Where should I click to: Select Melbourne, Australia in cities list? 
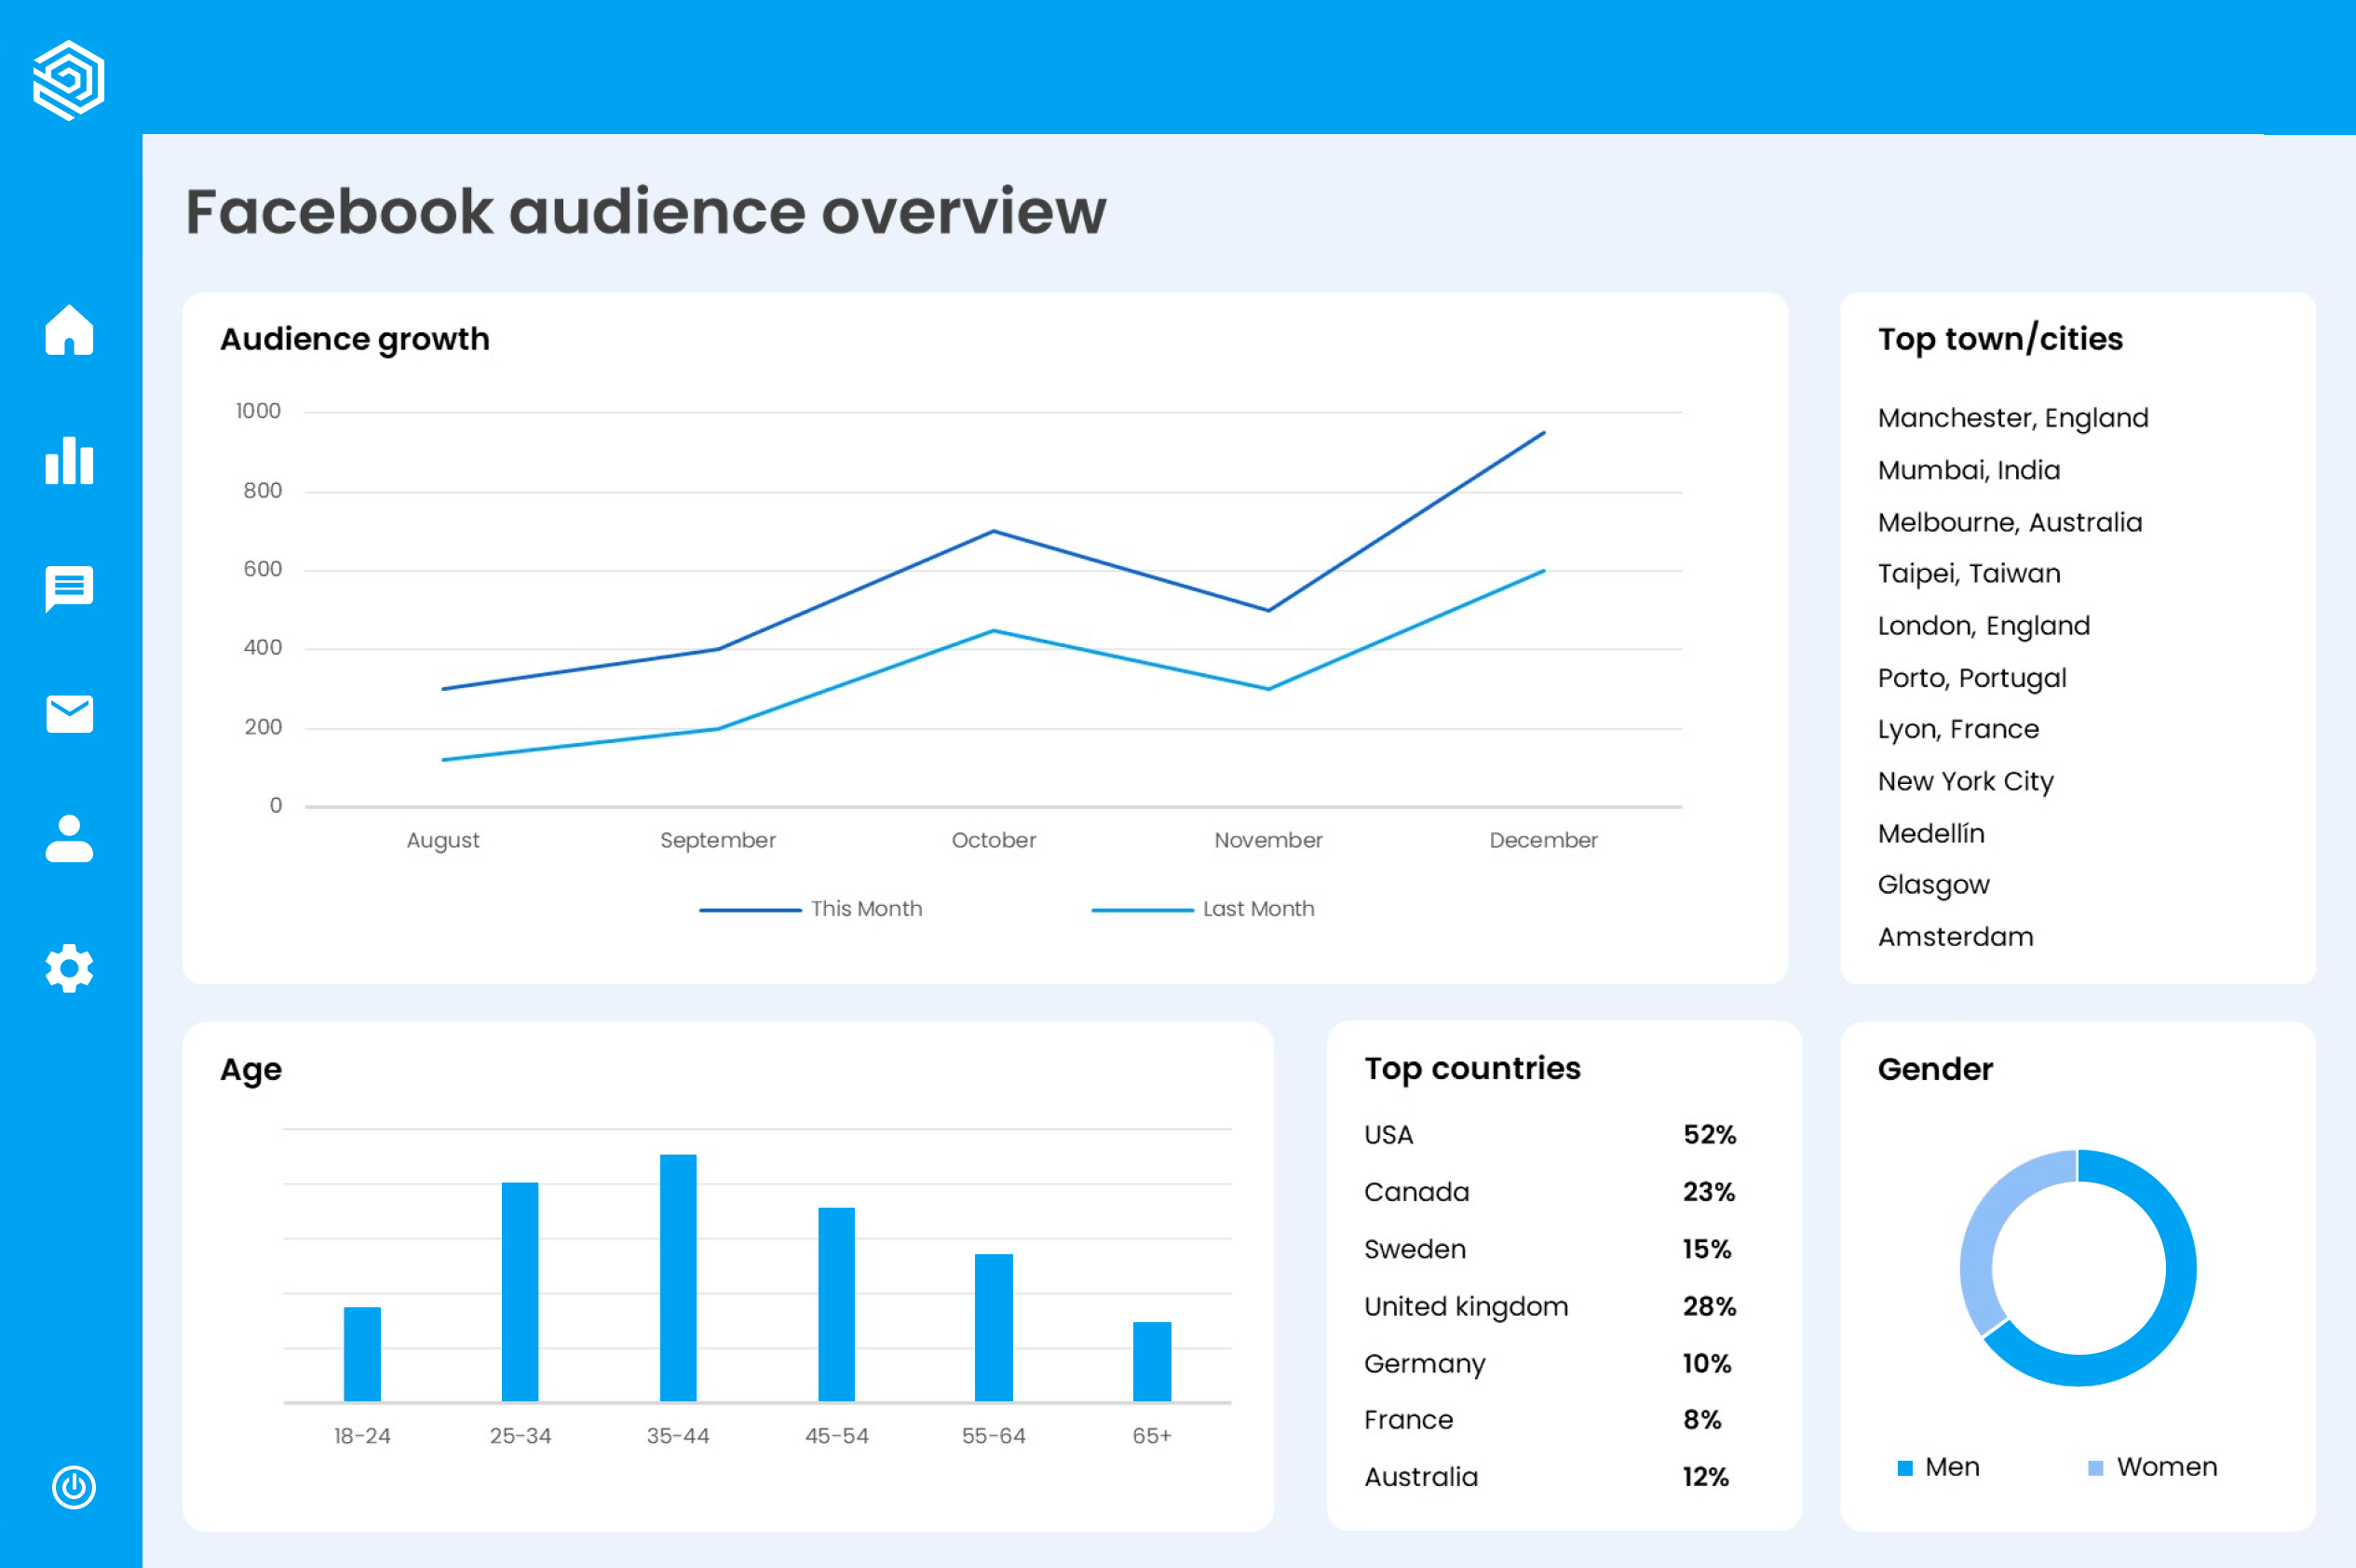click(x=2010, y=522)
